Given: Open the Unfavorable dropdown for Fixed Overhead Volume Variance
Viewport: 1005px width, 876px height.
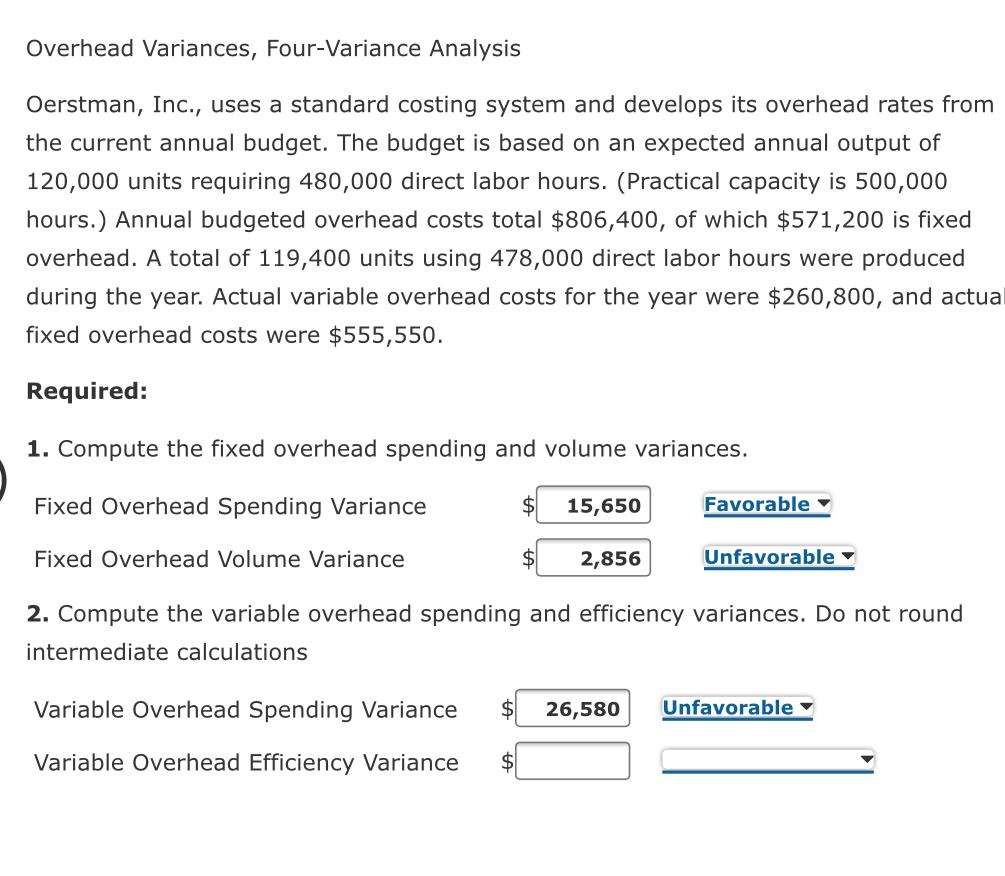Looking at the screenshot, I should coord(778,557).
